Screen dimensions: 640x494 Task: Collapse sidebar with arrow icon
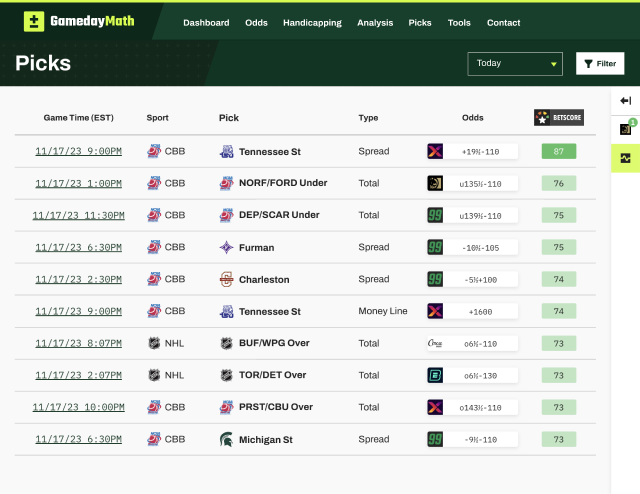(x=625, y=100)
